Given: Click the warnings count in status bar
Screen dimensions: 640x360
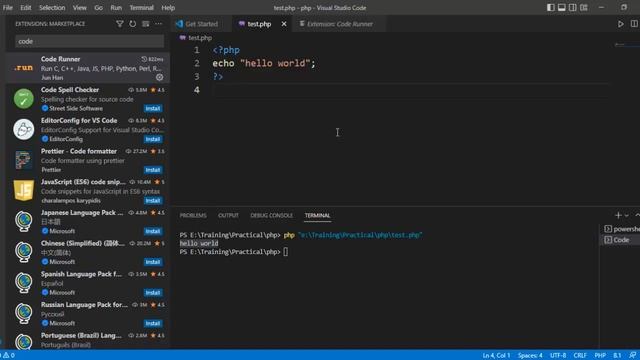Looking at the screenshot, I should coord(9,355).
